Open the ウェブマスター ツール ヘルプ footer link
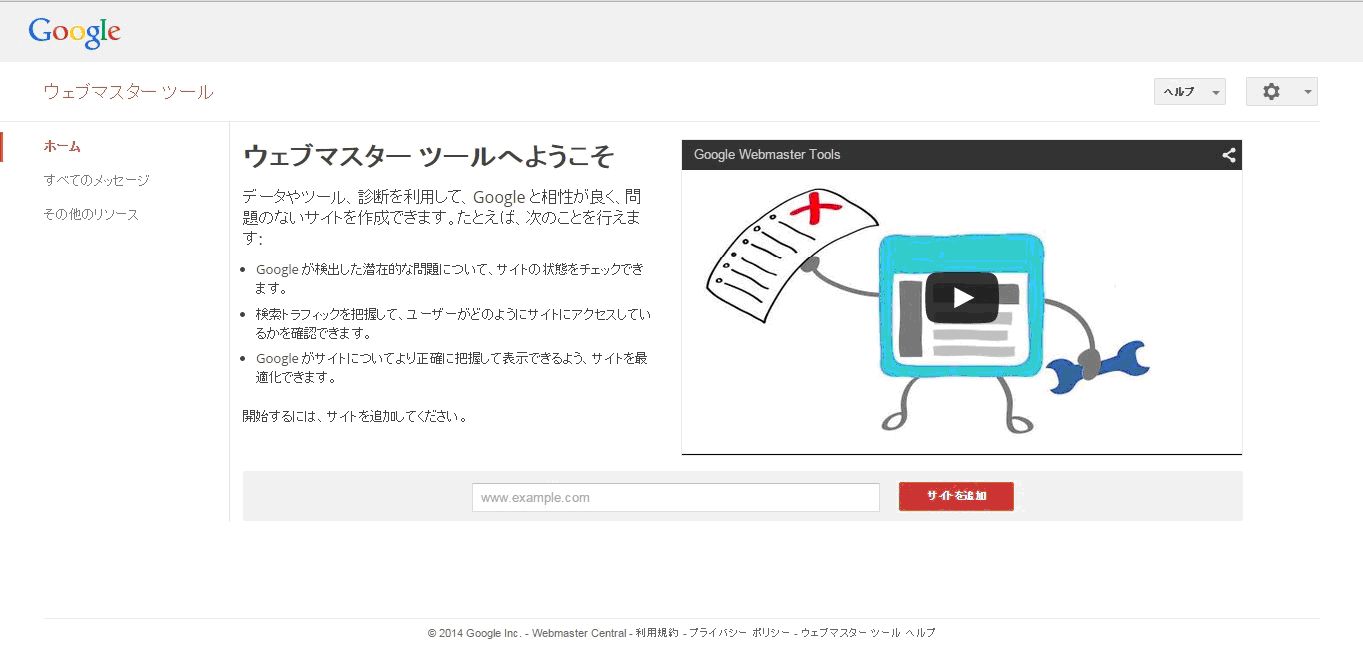 pos(868,633)
